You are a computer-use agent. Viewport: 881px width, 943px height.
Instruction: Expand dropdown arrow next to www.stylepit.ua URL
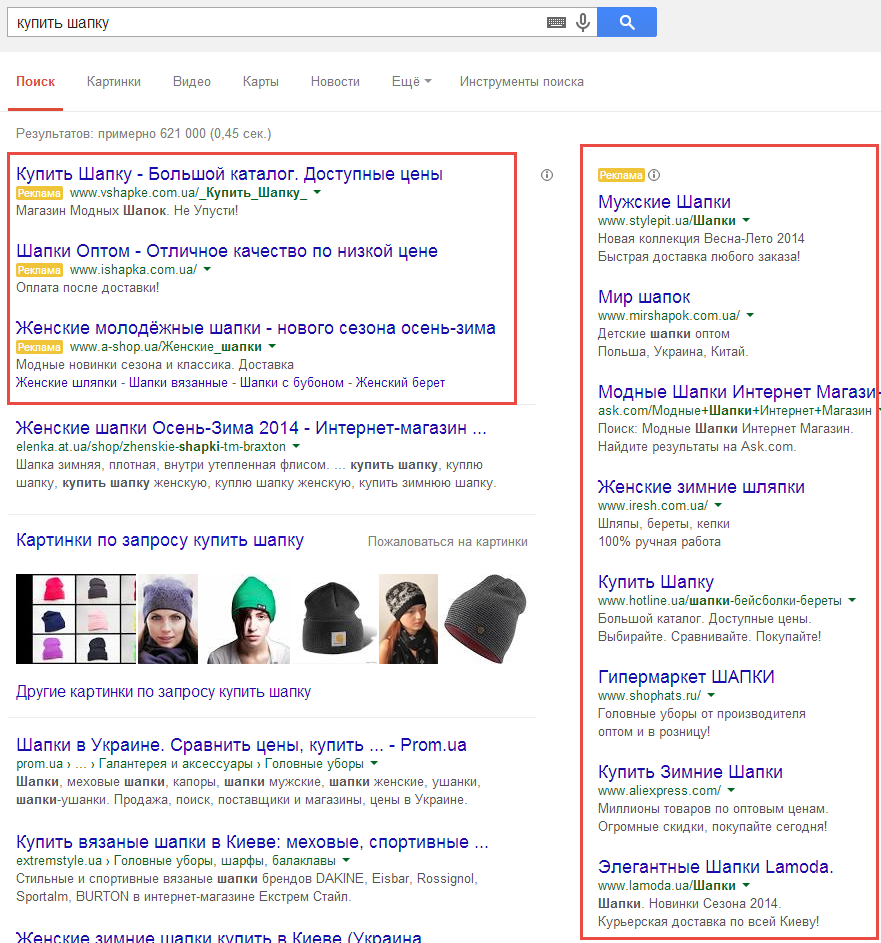(746, 220)
